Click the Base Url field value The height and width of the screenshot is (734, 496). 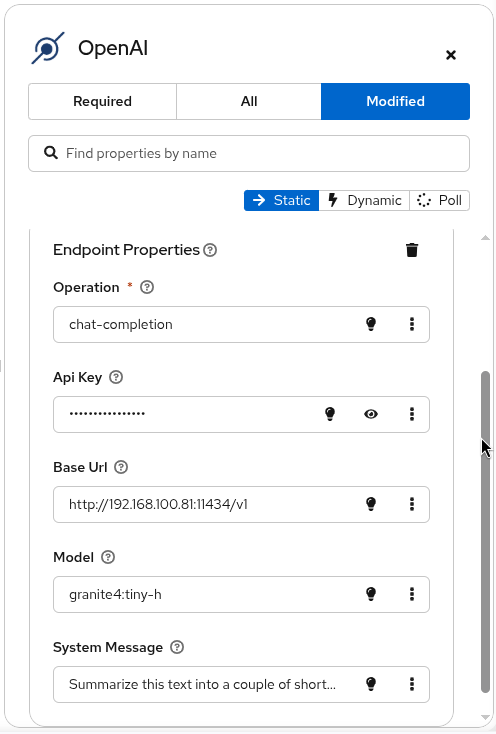241,504
